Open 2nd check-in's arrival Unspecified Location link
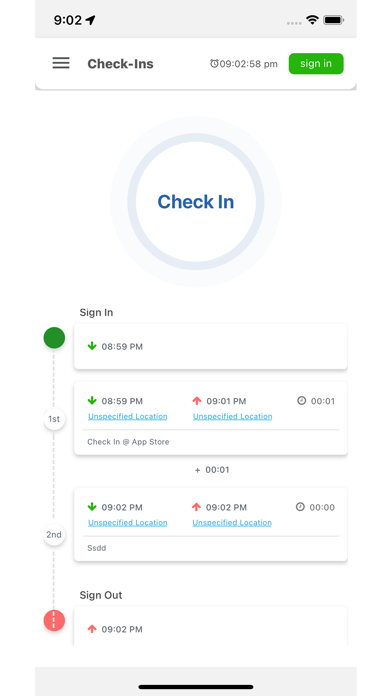Image resolution: width=392 pixels, height=696 pixels. coord(127,522)
